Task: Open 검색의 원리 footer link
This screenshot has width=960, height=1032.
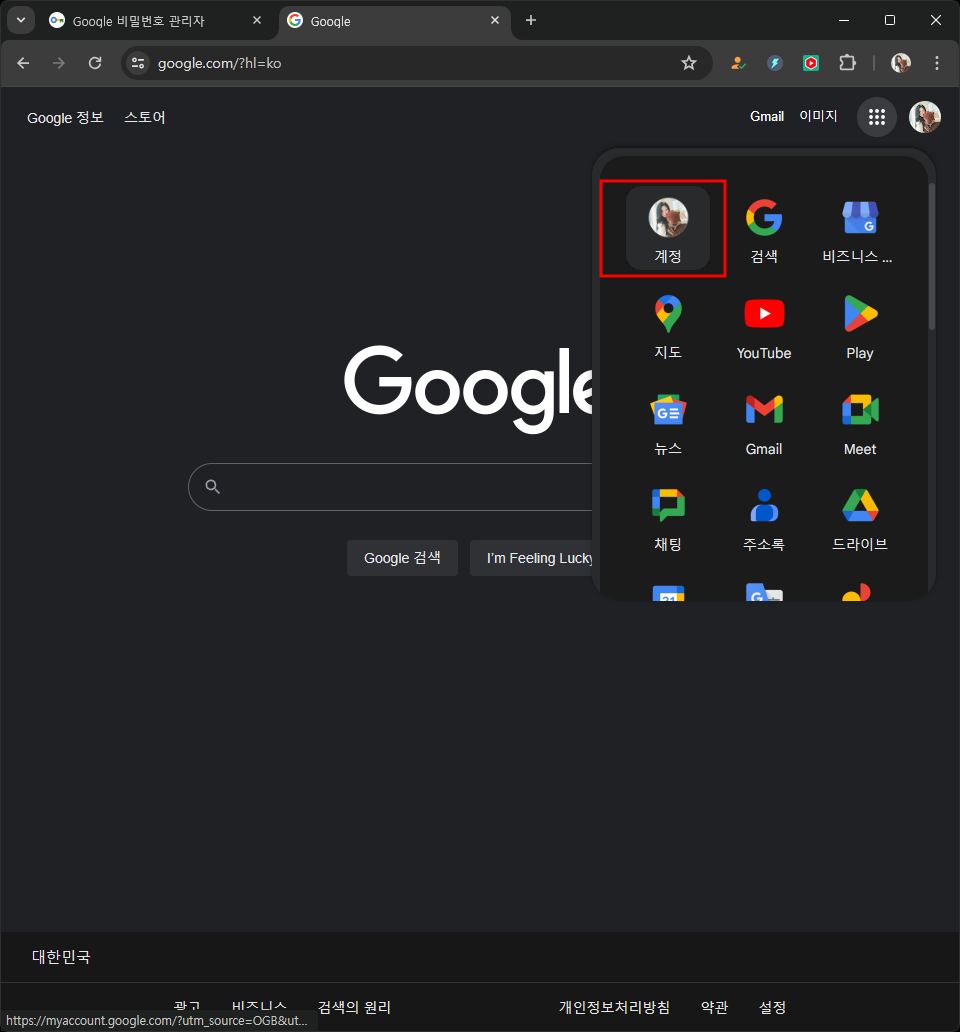Action: [354, 1007]
